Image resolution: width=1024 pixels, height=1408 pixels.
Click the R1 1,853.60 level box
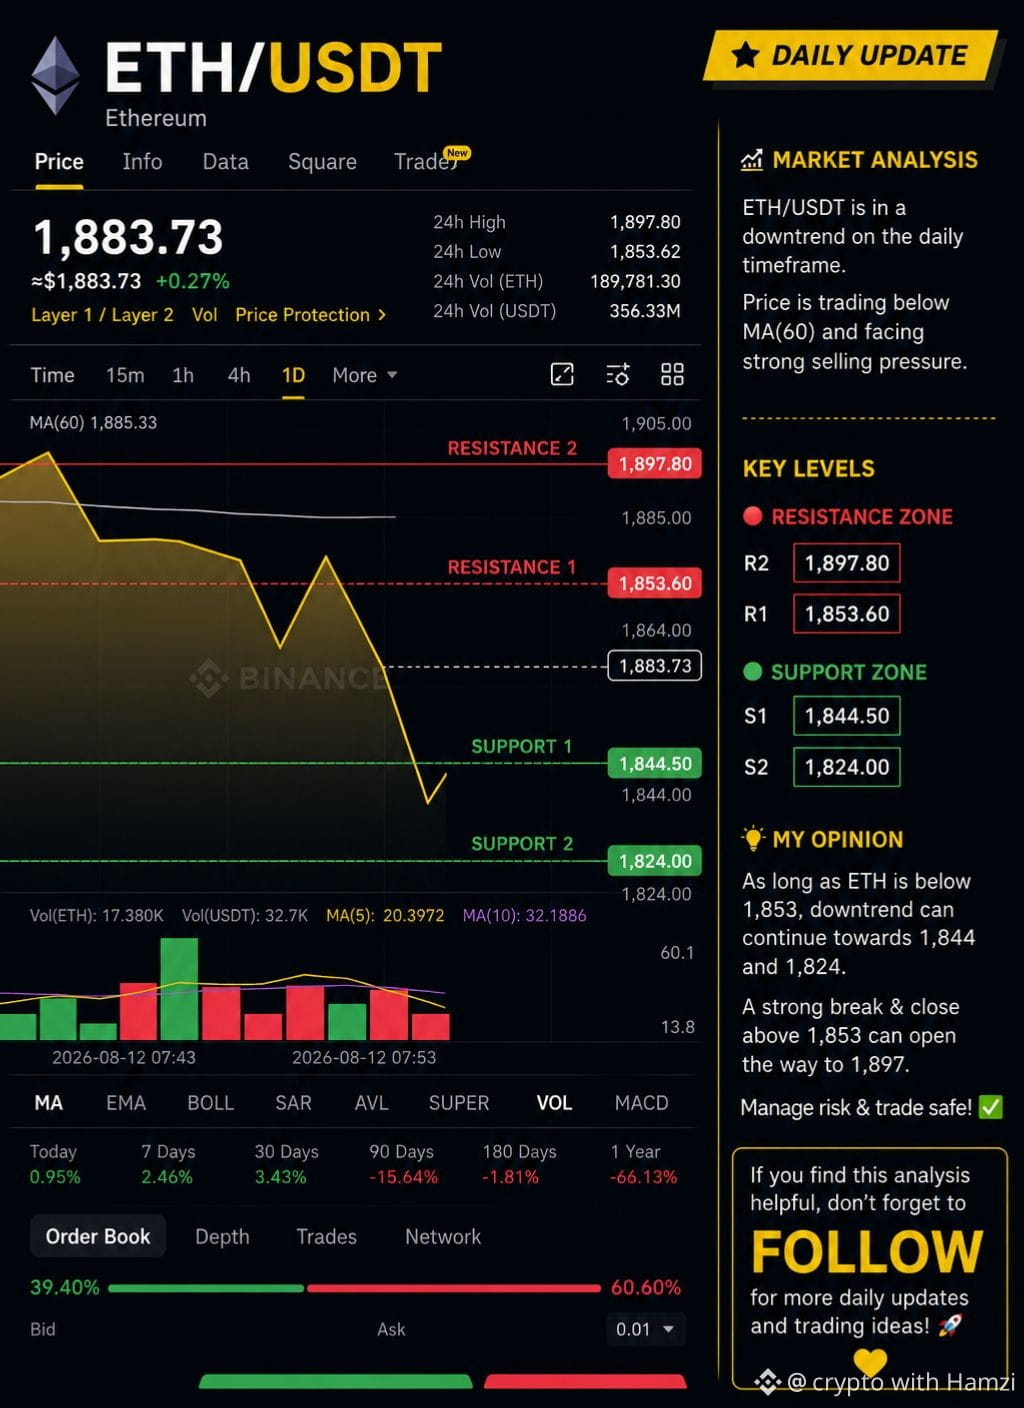coord(847,614)
